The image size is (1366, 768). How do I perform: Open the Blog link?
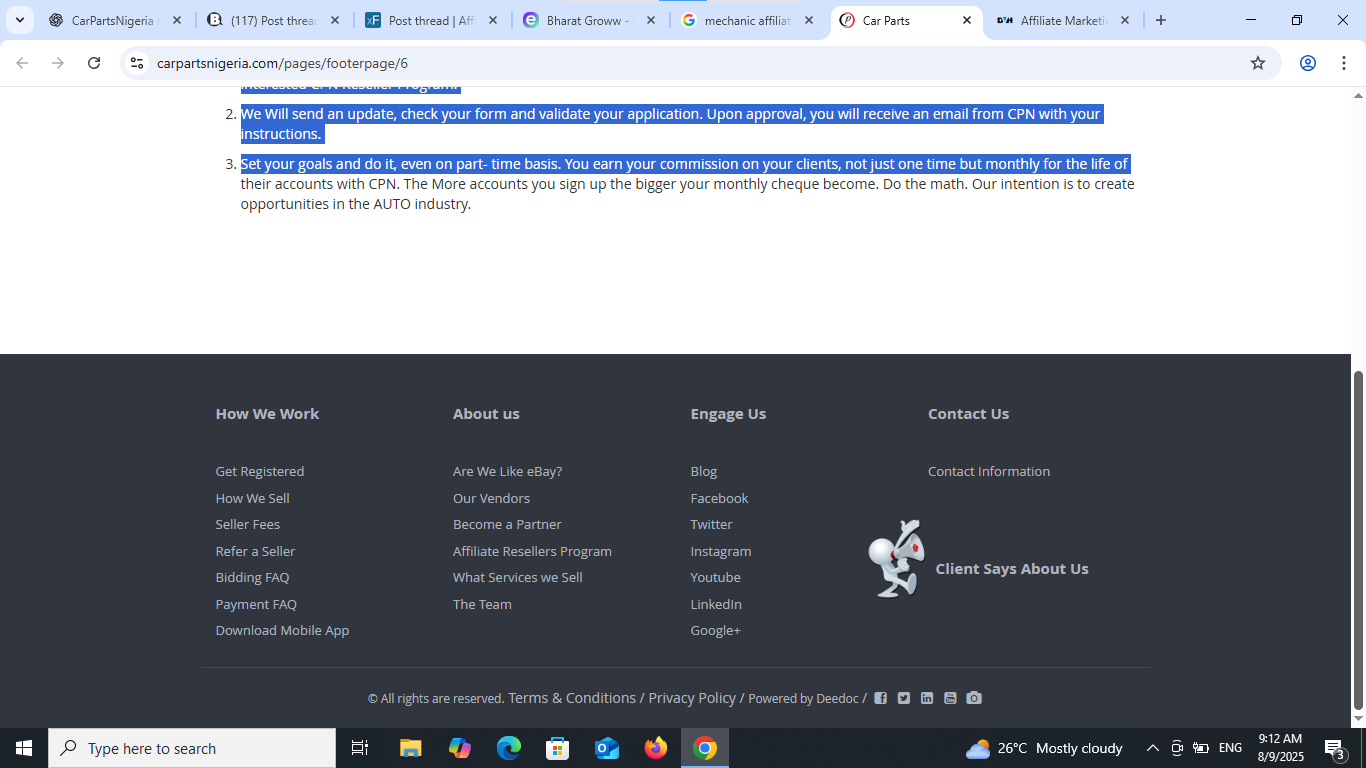[703, 471]
